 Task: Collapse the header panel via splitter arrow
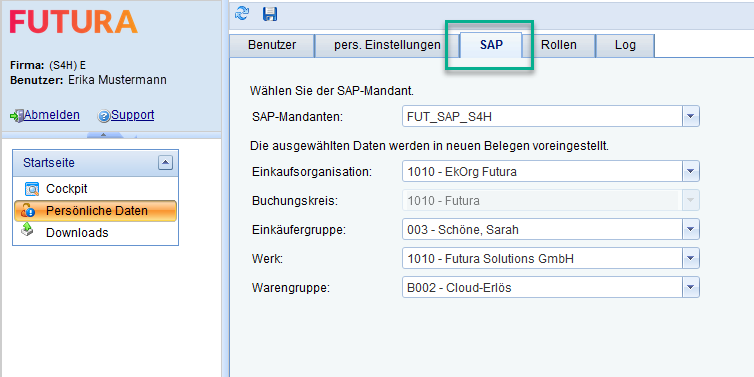pos(103,135)
